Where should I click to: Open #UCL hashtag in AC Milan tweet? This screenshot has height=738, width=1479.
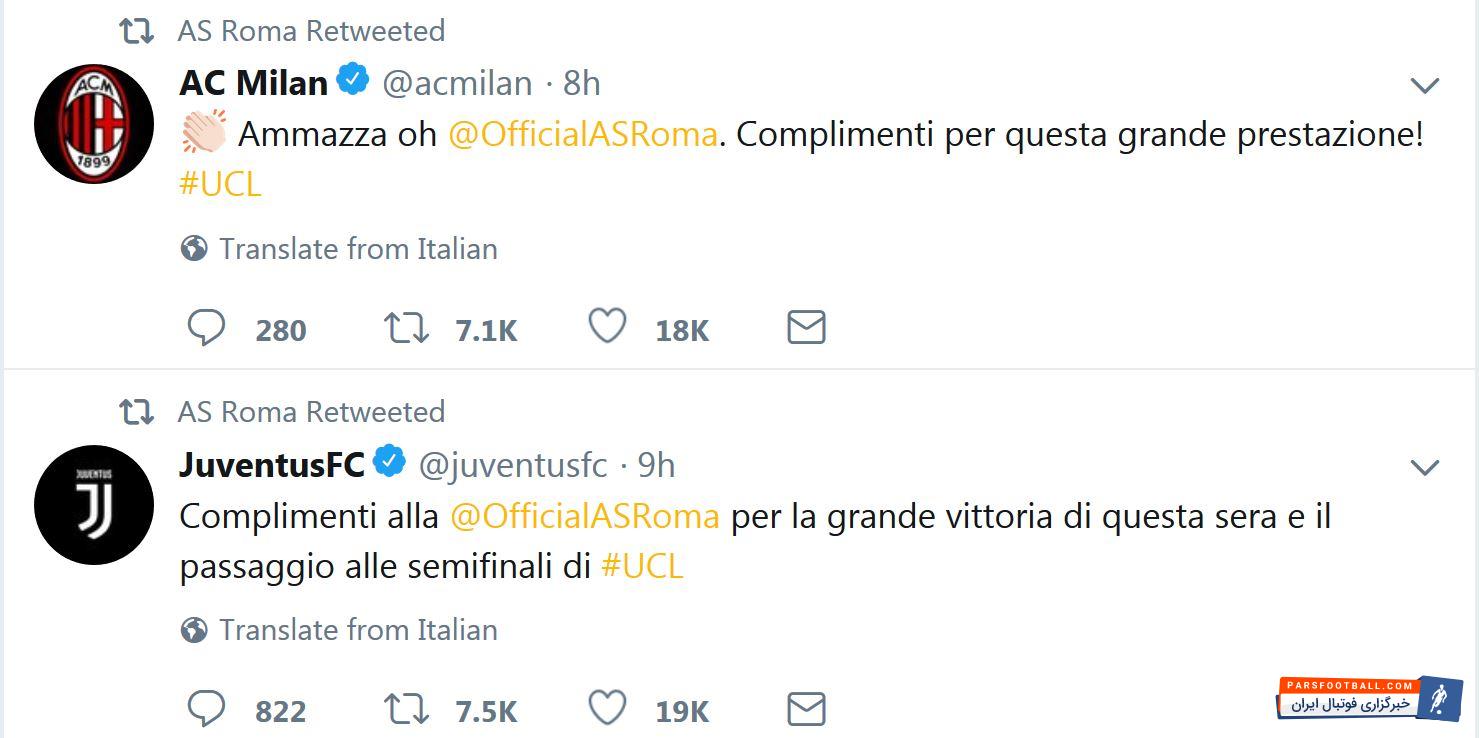221,184
